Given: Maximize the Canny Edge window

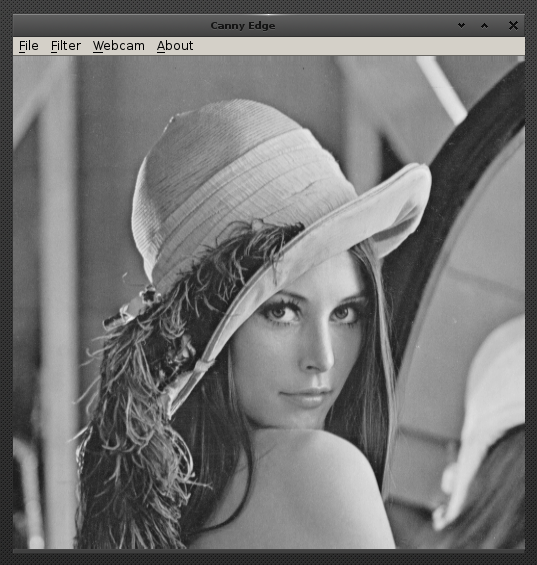Looking at the screenshot, I should (484, 26).
